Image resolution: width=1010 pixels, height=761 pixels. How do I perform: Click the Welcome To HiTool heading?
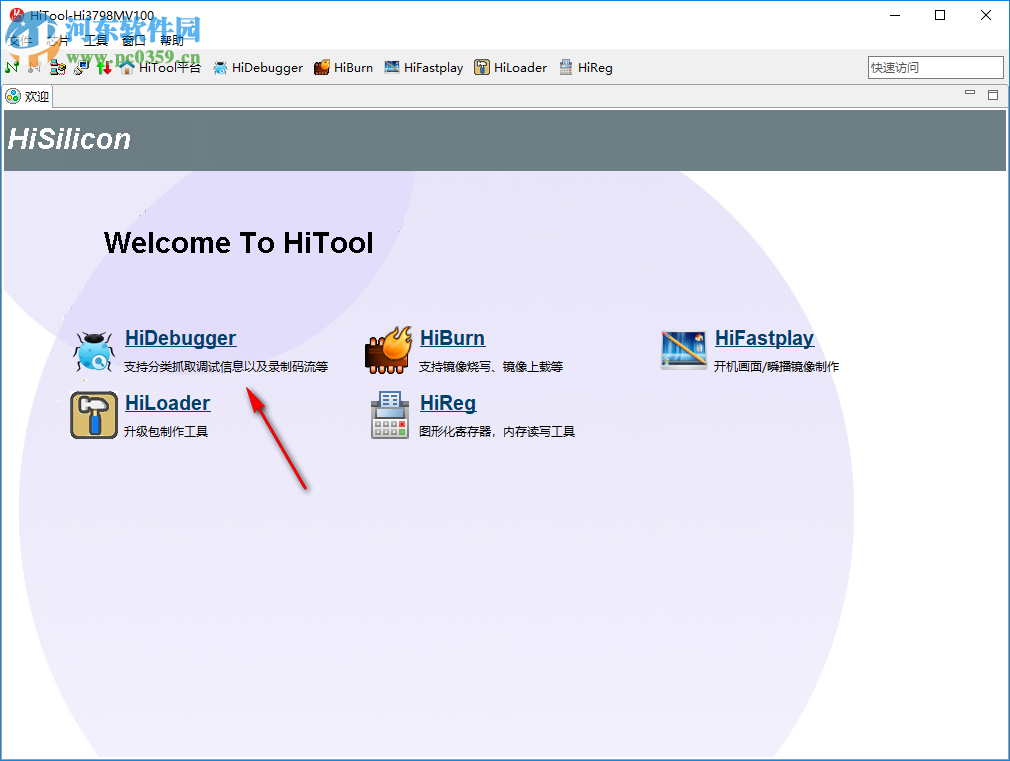pyautogui.click(x=238, y=243)
